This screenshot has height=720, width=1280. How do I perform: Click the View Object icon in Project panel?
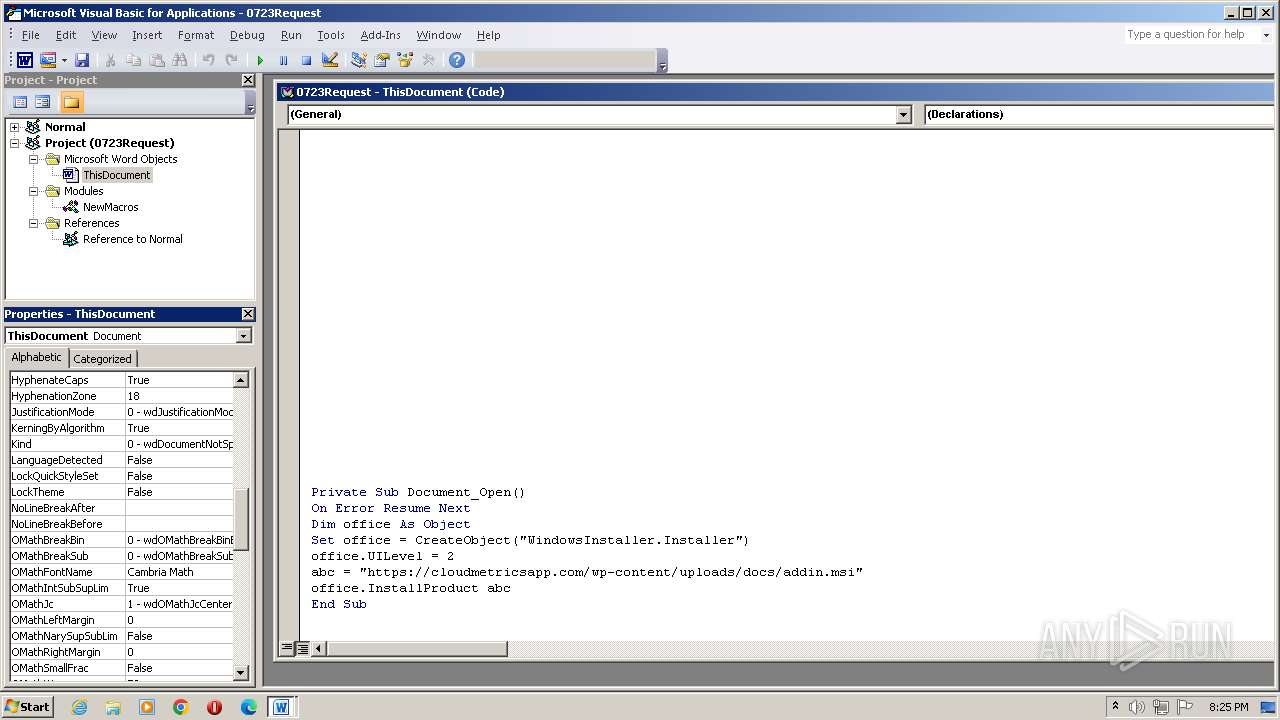(x=43, y=102)
